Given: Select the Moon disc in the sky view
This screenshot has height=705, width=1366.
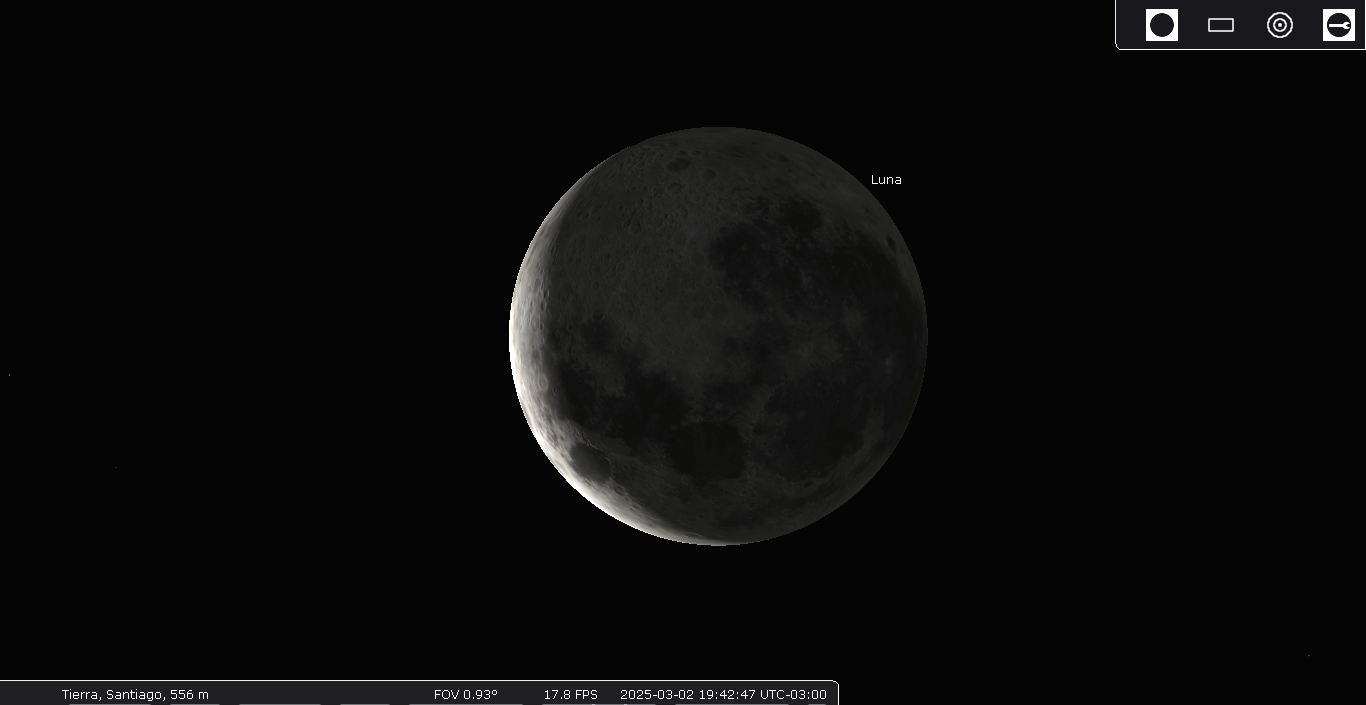Looking at the screenshot, I should coord(718,336).
